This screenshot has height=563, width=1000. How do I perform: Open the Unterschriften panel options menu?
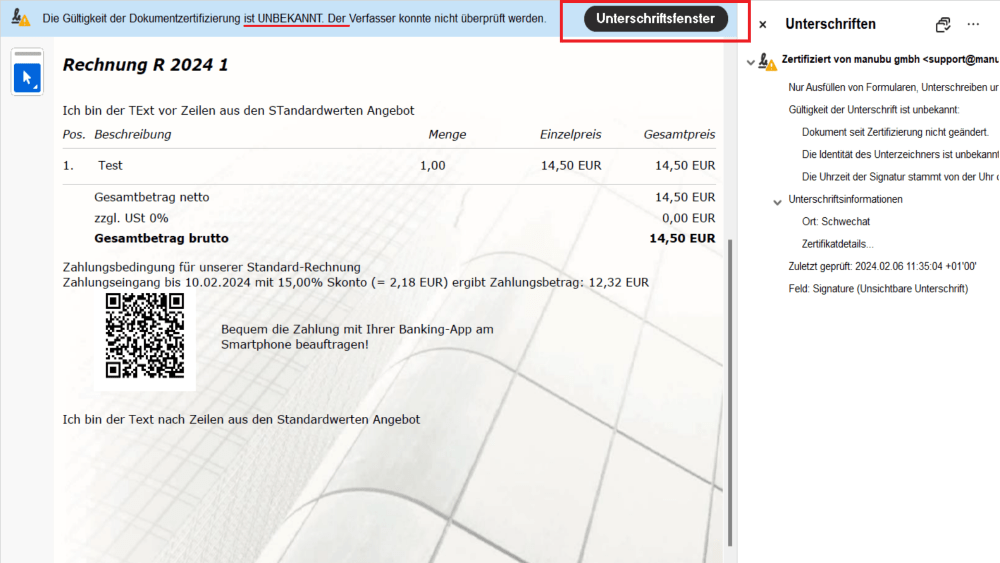(973, 24)
